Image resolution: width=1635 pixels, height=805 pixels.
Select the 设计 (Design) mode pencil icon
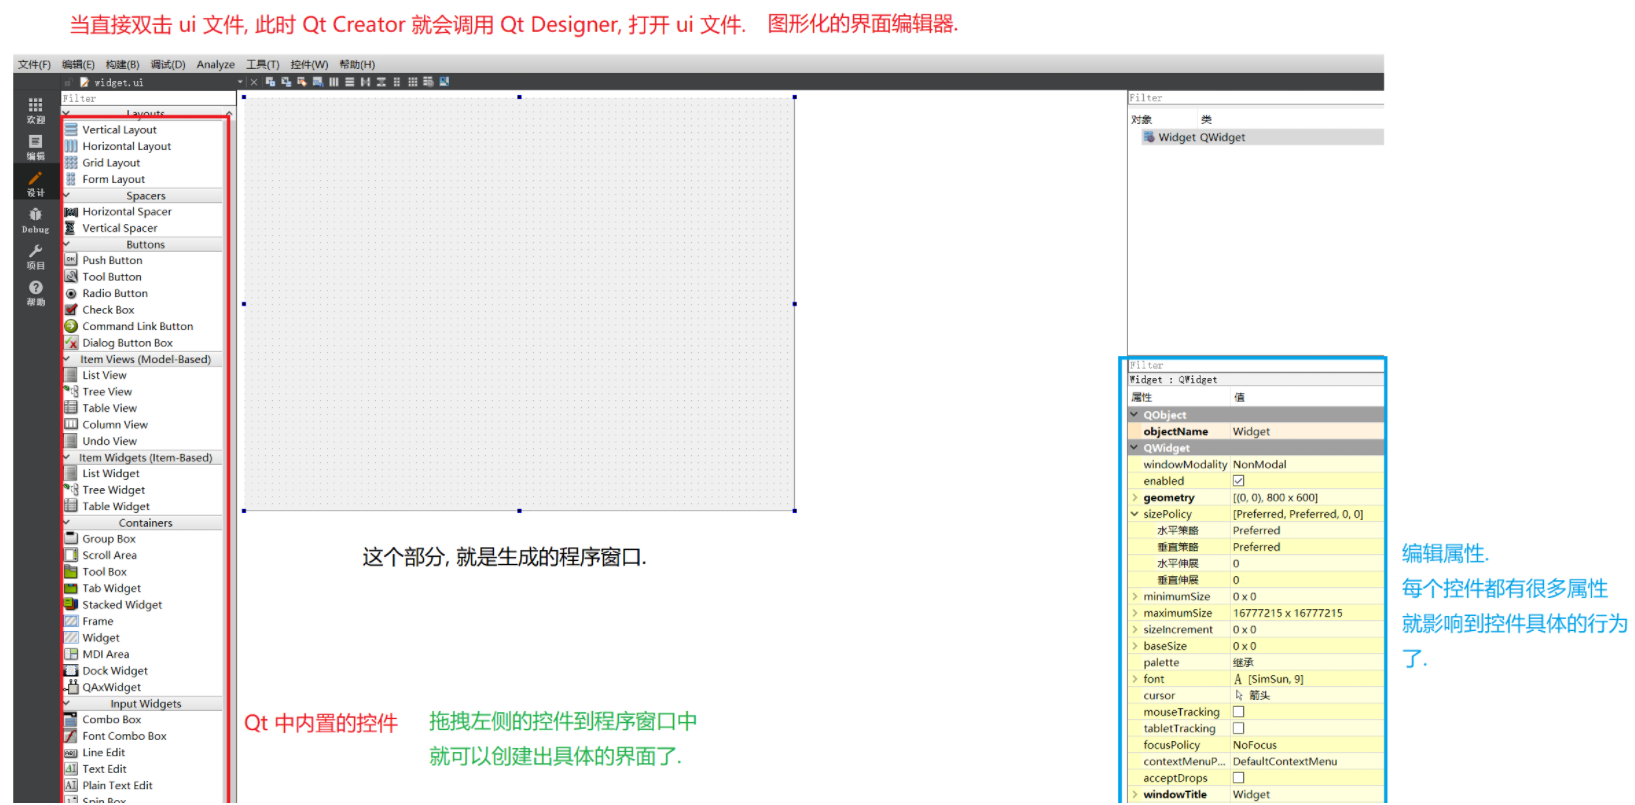(35, 183)
